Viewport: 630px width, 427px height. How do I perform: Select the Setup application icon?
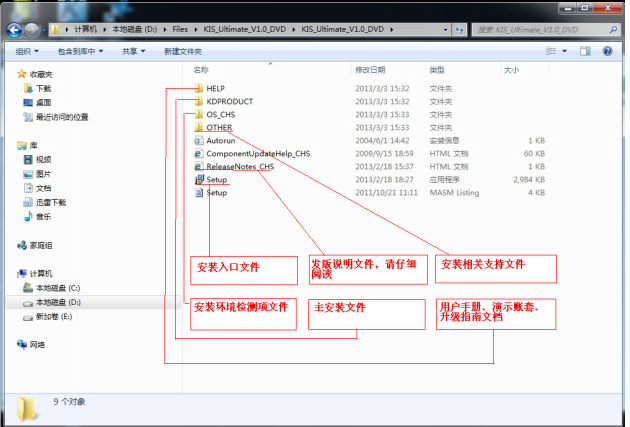[198, 180]
